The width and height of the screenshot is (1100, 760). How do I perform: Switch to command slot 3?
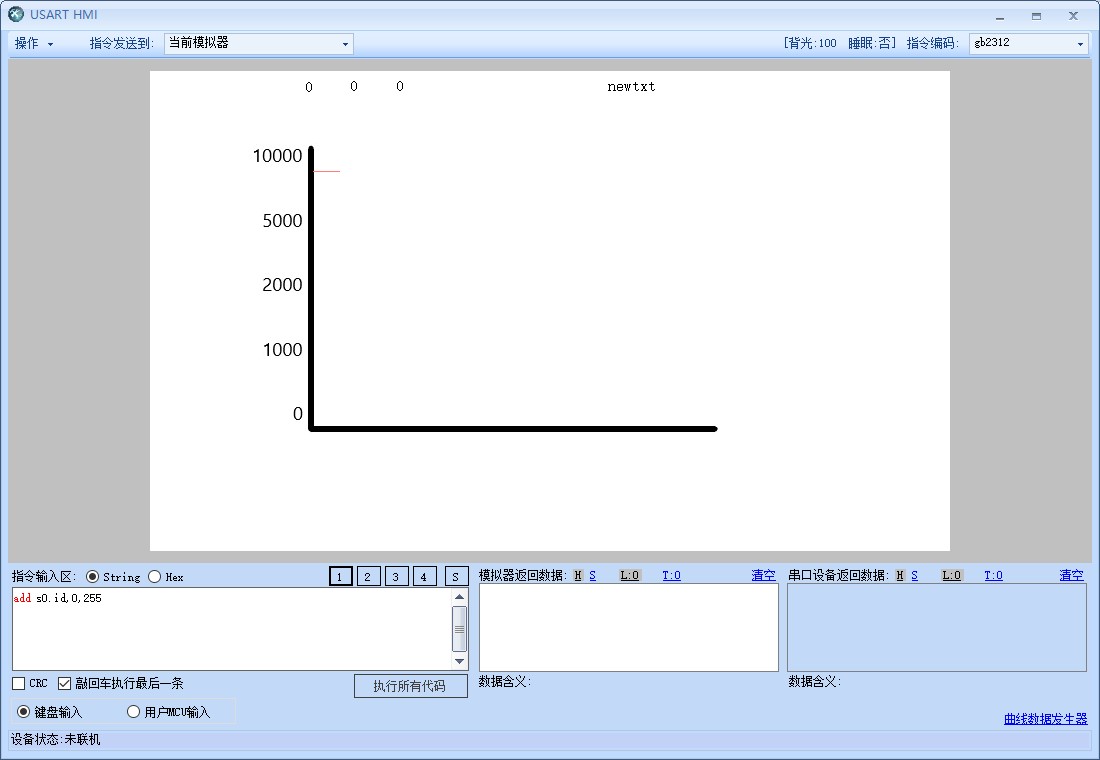[397, 576]
